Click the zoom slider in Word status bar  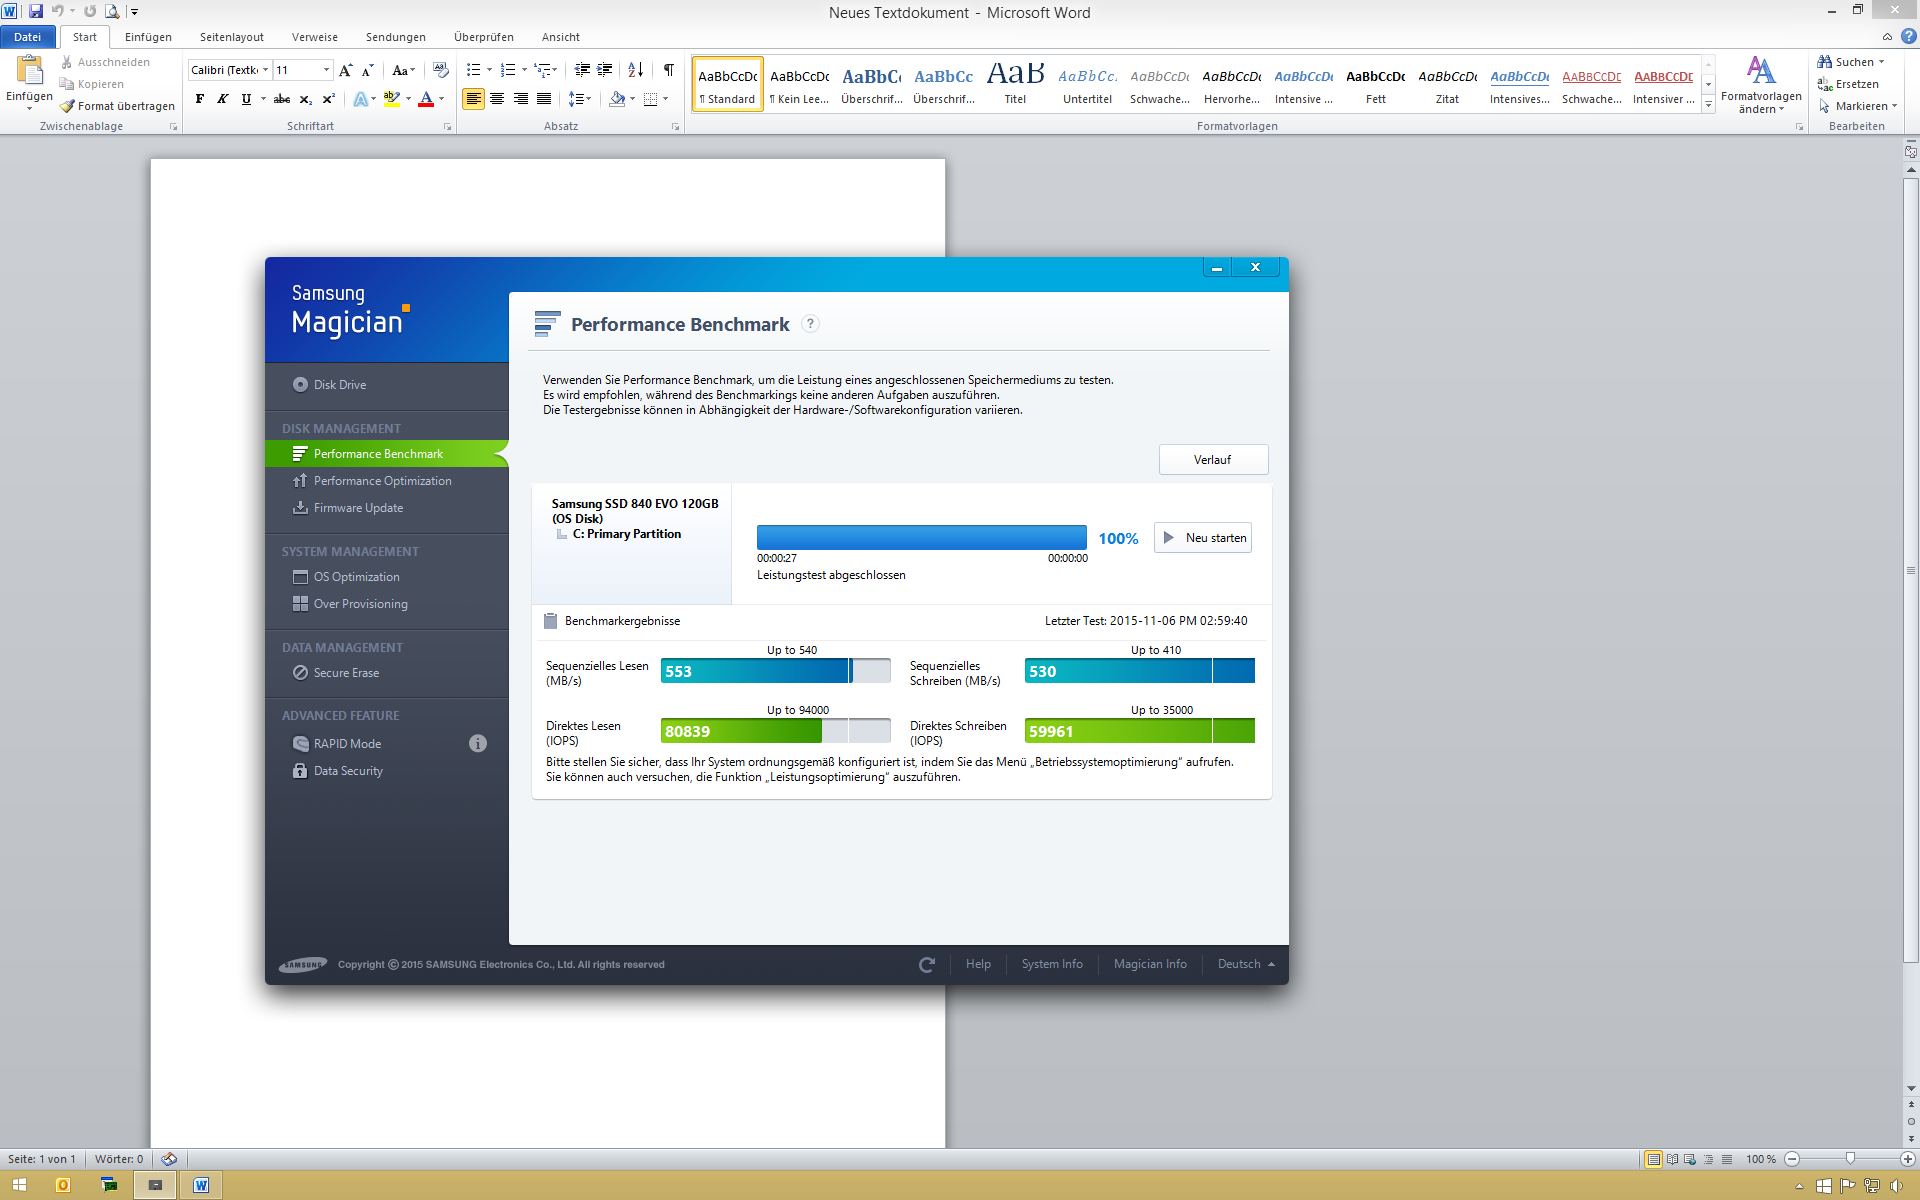1850,1159
